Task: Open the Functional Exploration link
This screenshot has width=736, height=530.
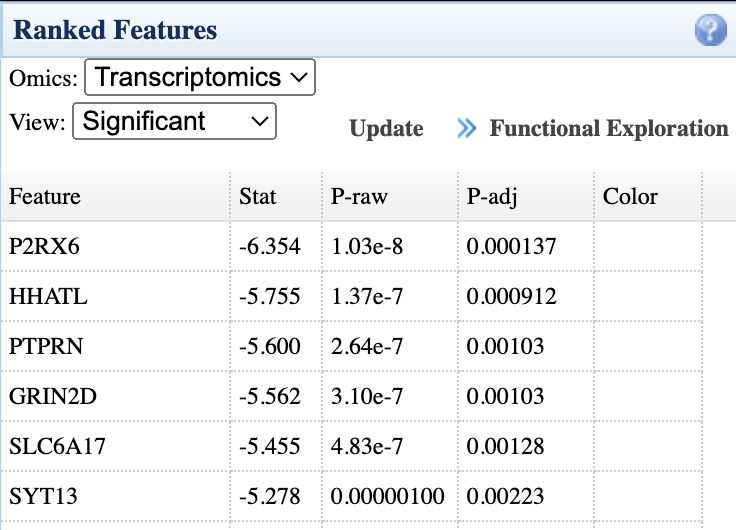Action: tap(608, 129)
